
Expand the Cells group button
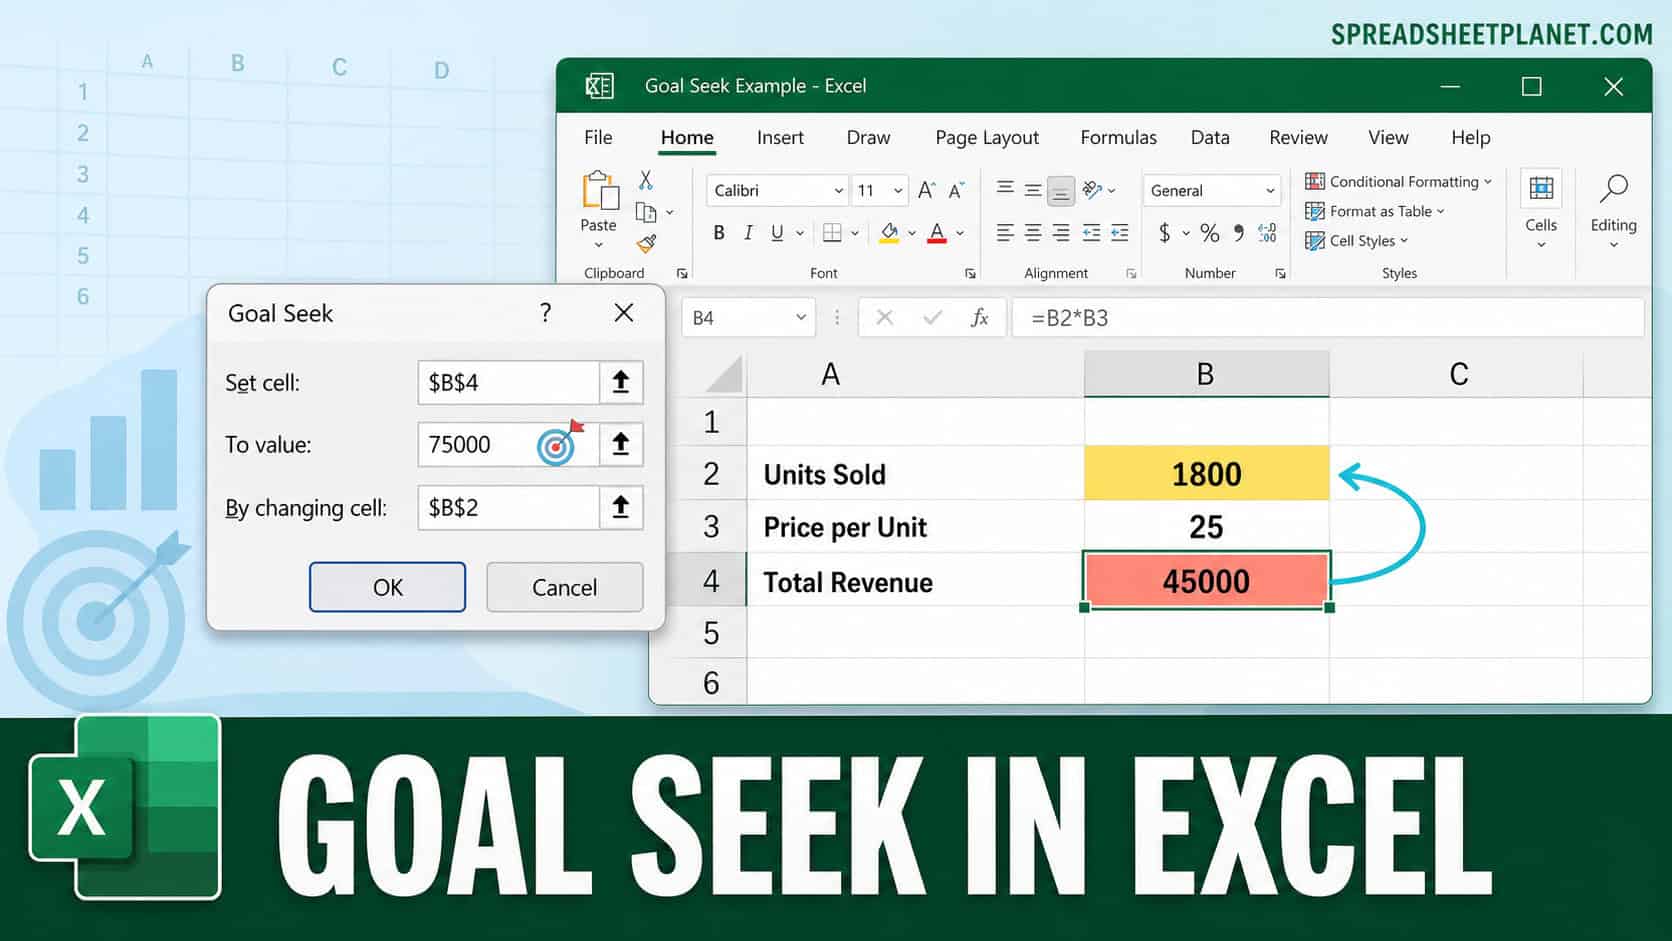(1541, 209)
